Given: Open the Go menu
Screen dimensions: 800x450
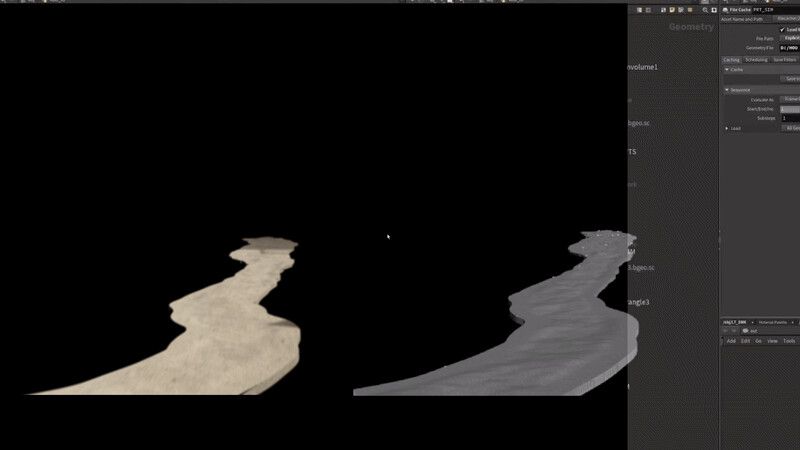Looking at the screenshot, I should click(x=758, y=341).
